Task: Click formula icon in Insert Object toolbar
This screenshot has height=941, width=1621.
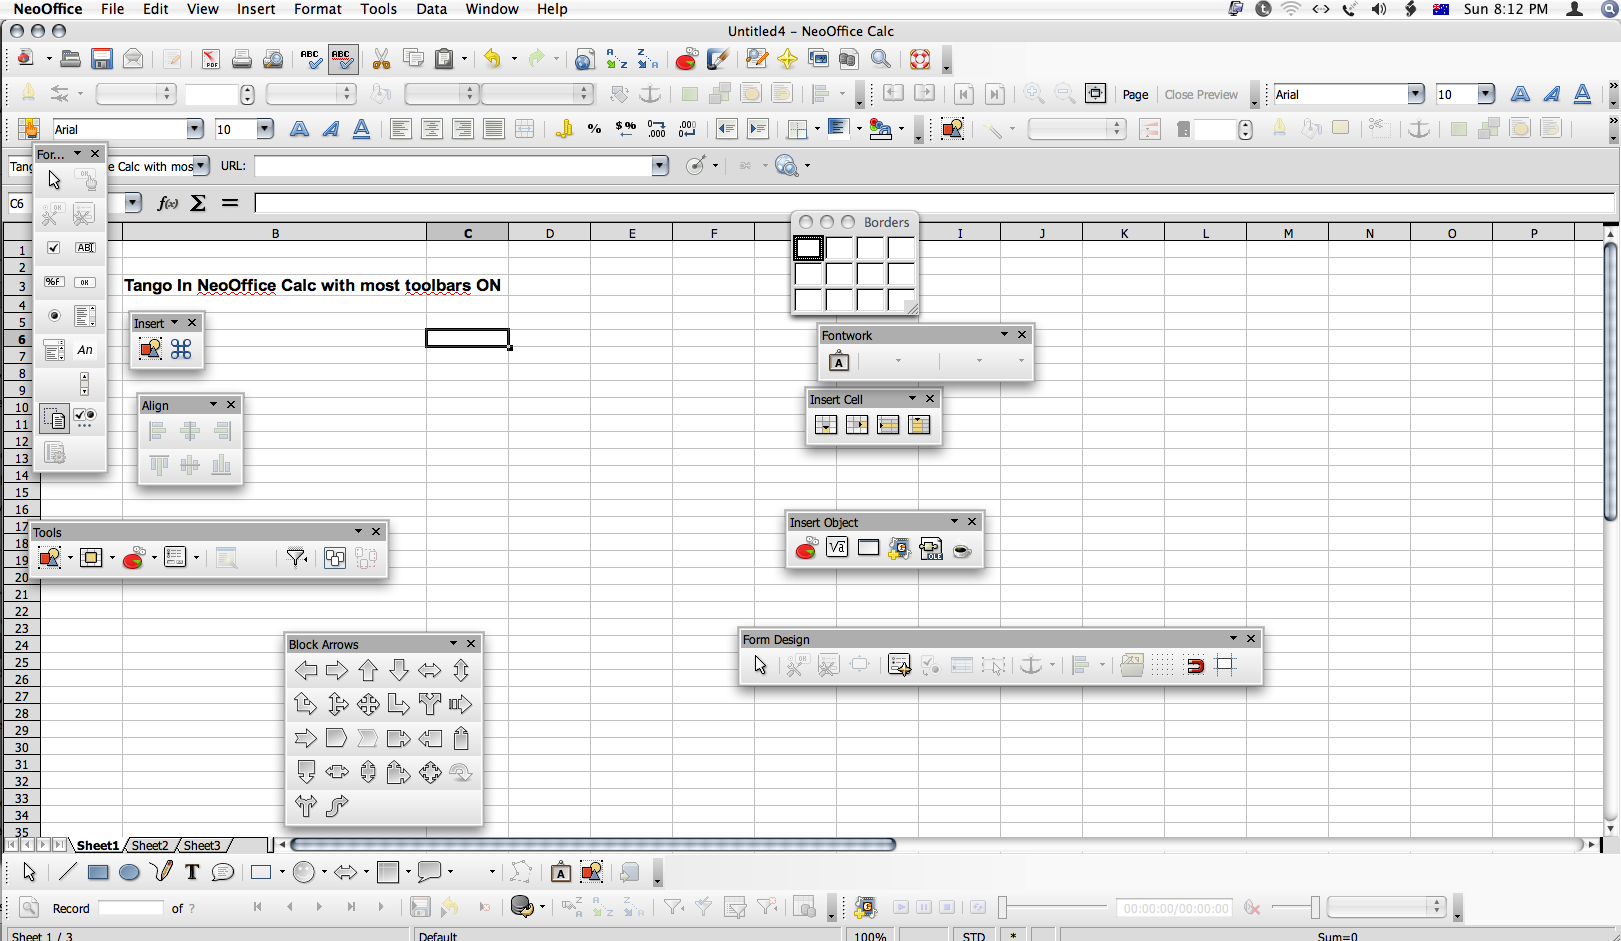Action: (x=837, y=549)
